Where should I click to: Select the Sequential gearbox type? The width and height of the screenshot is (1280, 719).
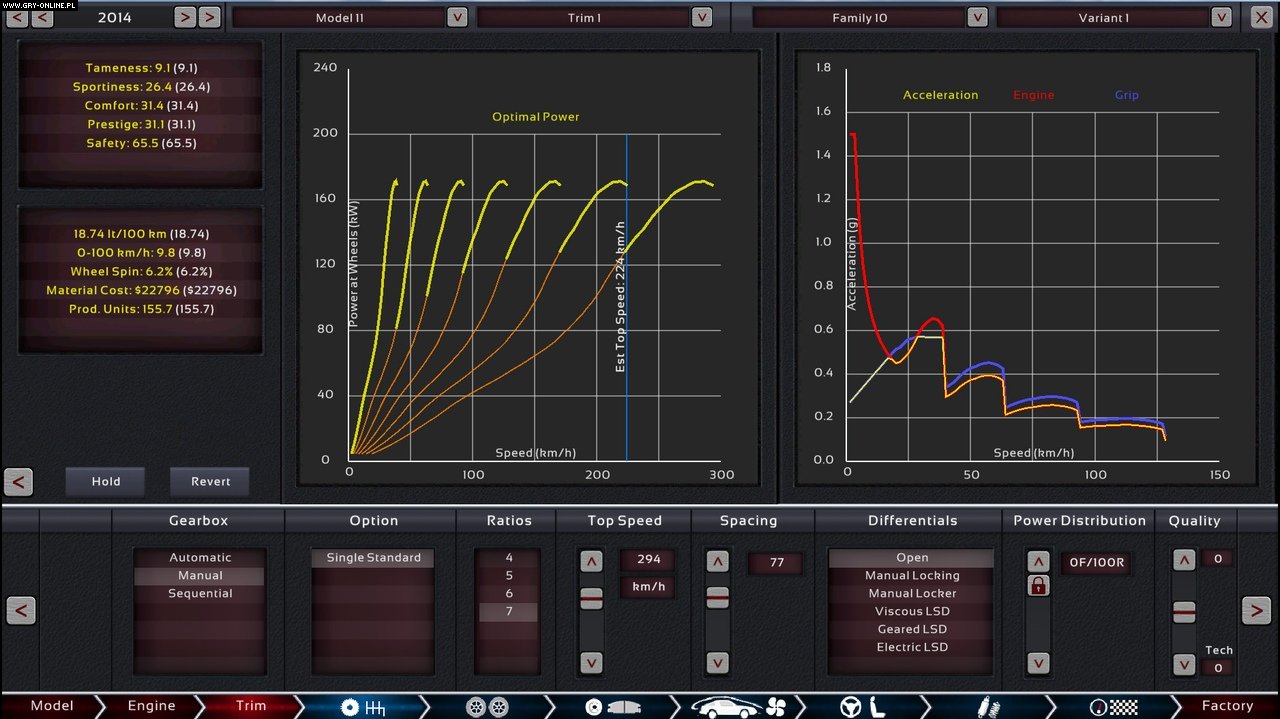(x=199, y=593)
